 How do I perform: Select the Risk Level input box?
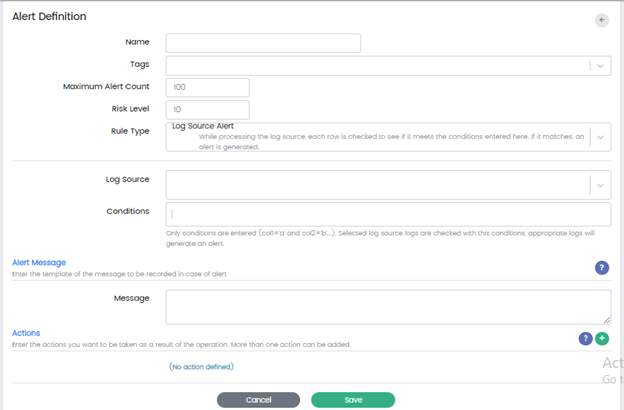coord(207,109)
